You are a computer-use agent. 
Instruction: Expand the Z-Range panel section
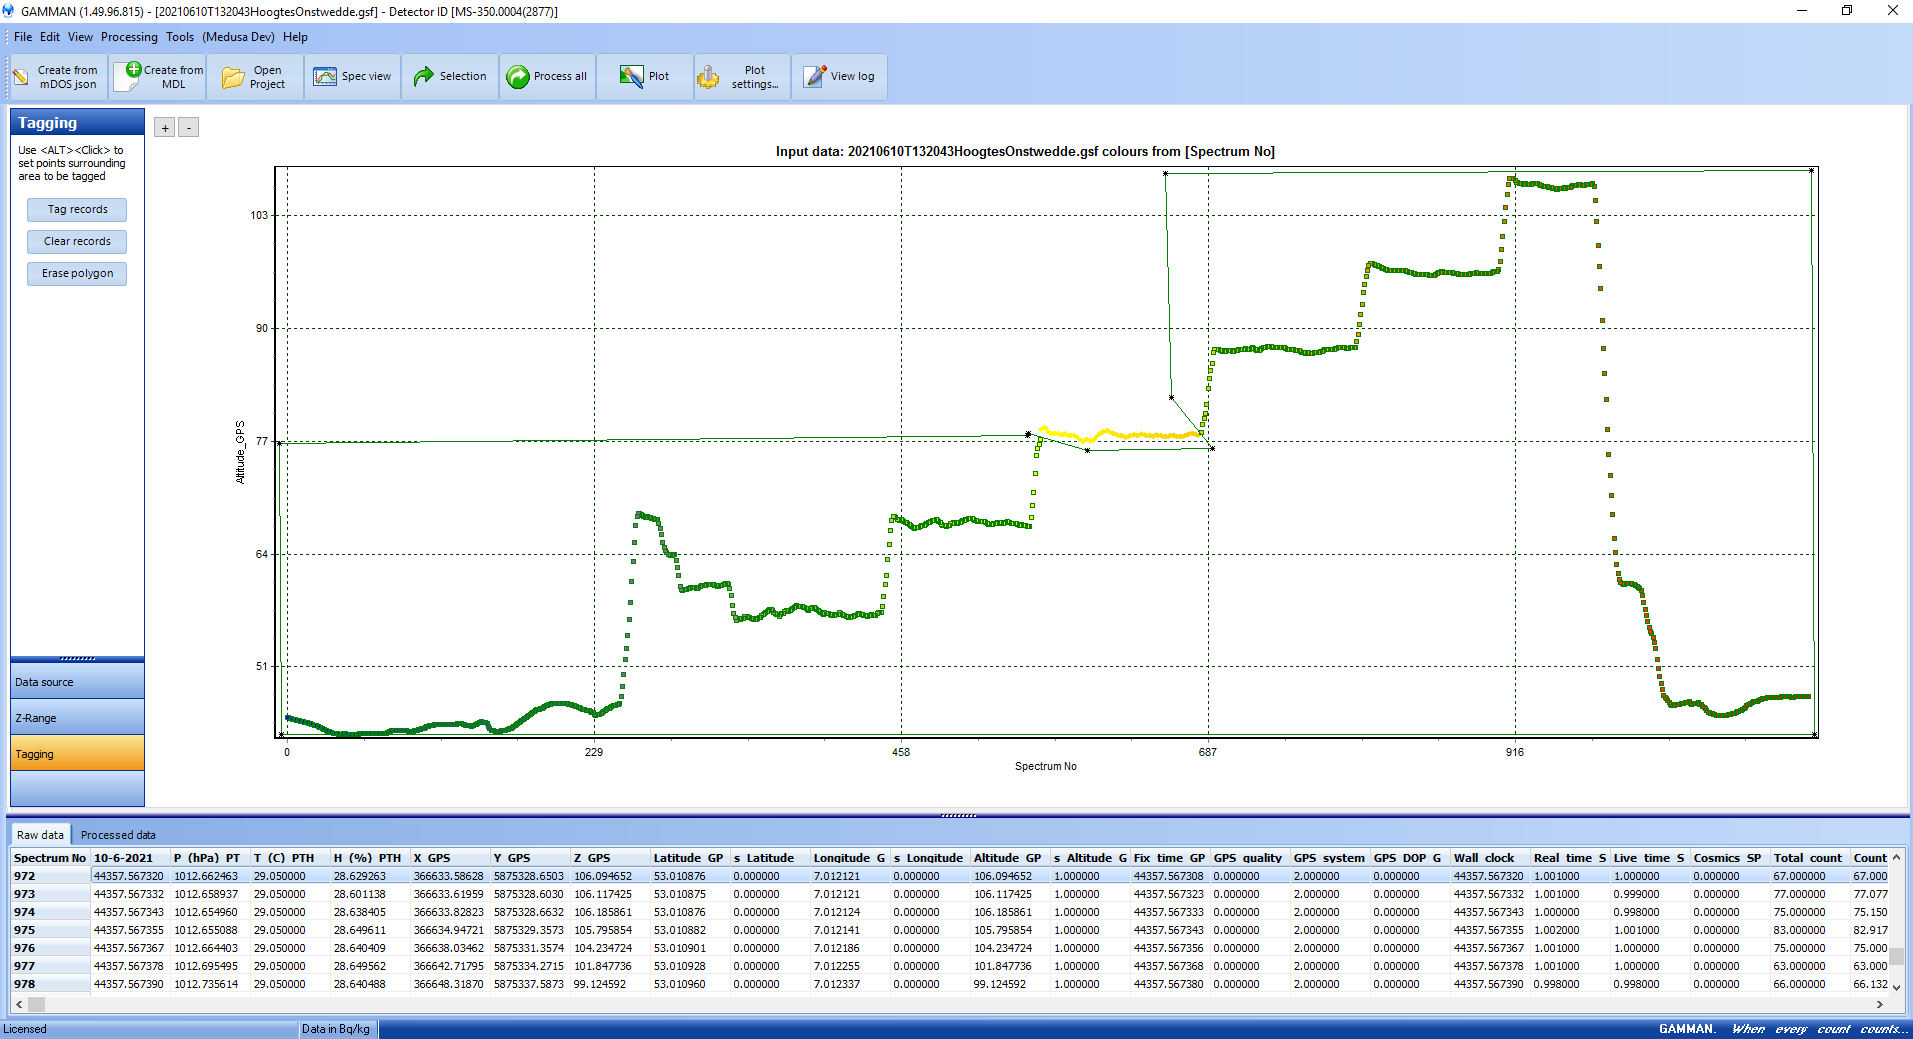pos(77,718)
